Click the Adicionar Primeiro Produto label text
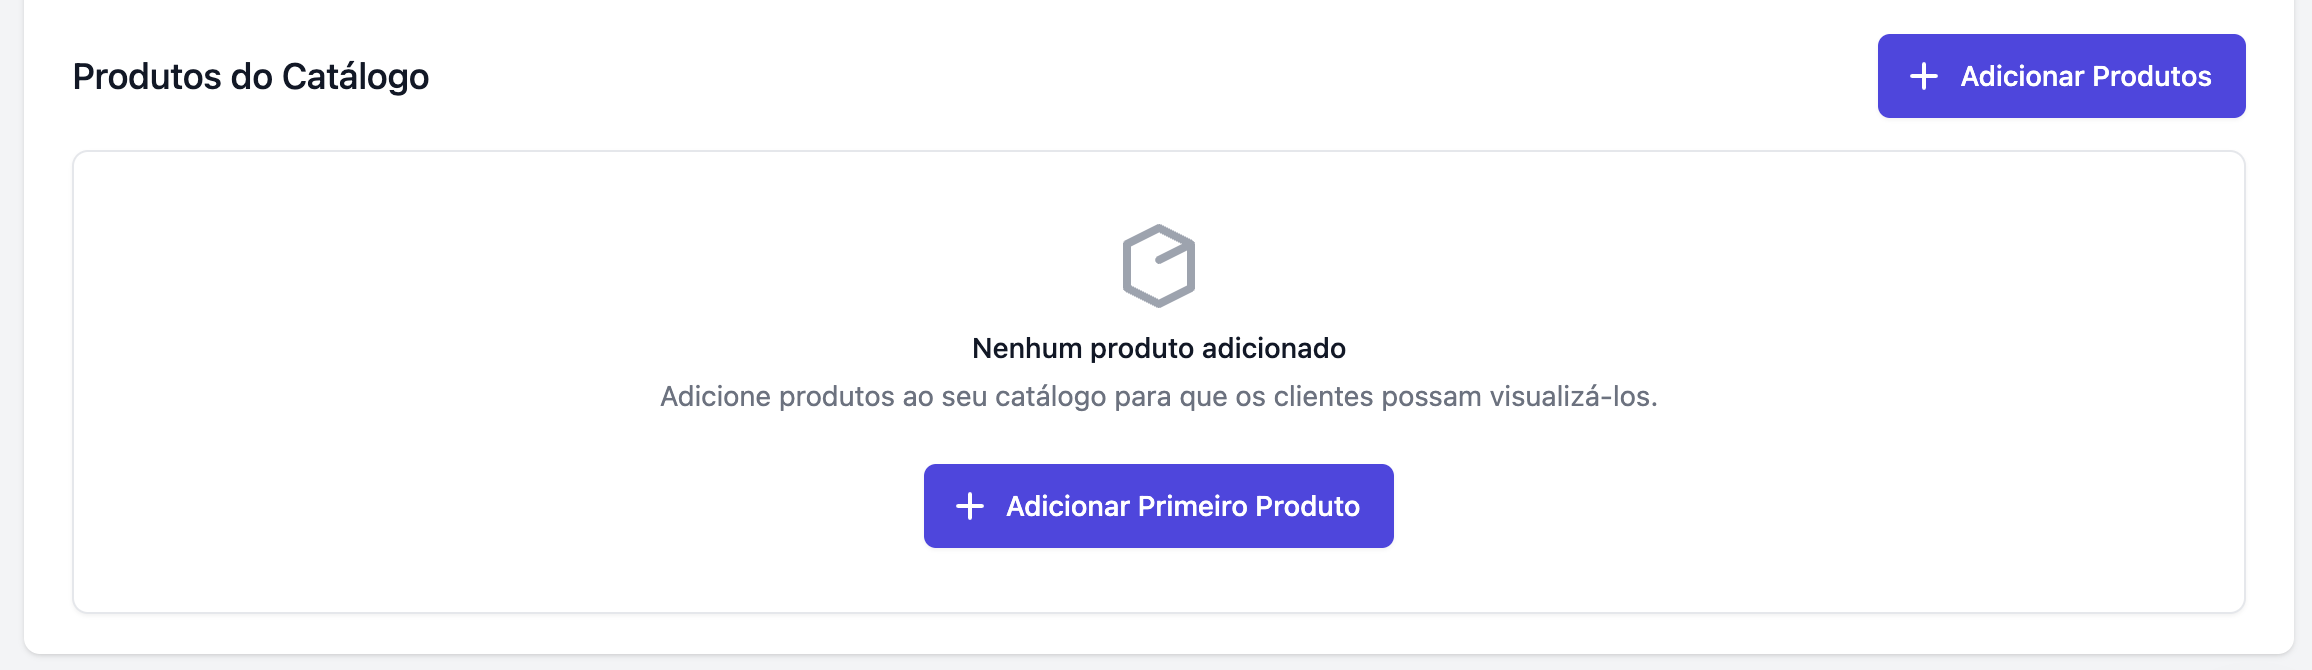The image size is (2312, 670). coord(1182,506)
